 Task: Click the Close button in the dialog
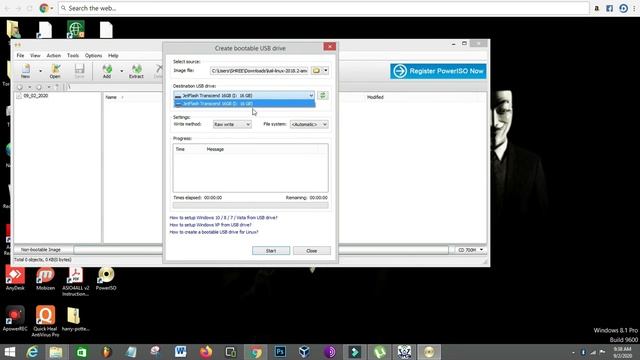312,251
